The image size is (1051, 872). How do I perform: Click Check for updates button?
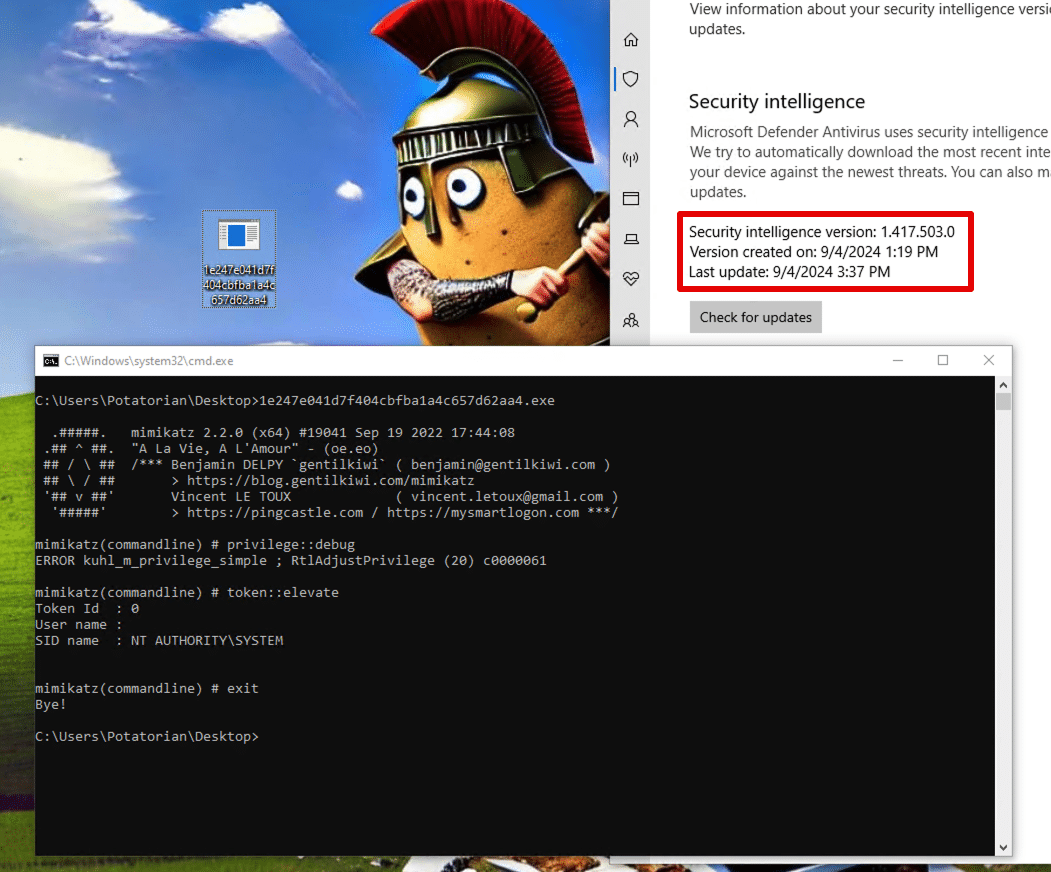(x=755, y=317)
